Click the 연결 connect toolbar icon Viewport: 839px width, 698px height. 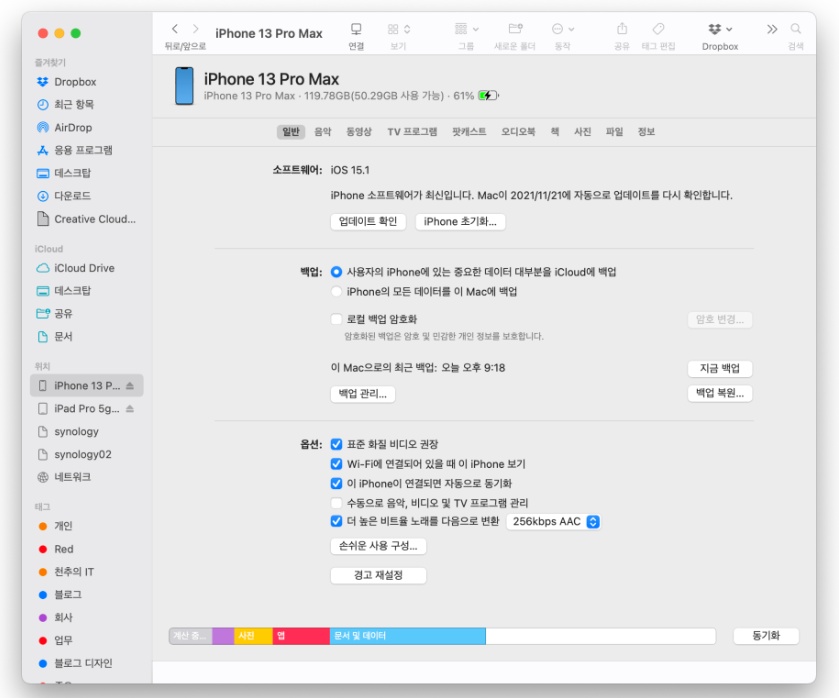[x=356, y=29]
